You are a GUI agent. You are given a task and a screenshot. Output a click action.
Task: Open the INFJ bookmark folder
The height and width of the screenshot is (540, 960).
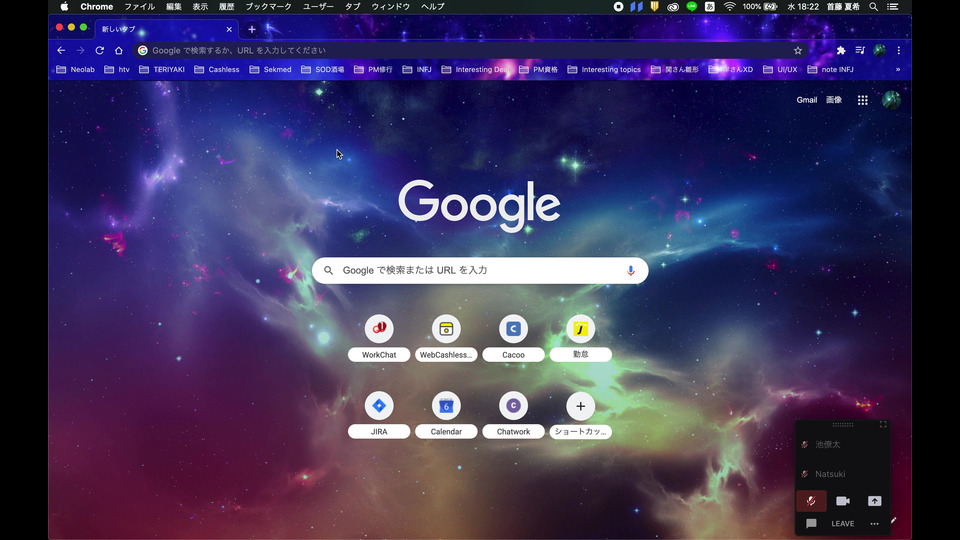(417, 70)
